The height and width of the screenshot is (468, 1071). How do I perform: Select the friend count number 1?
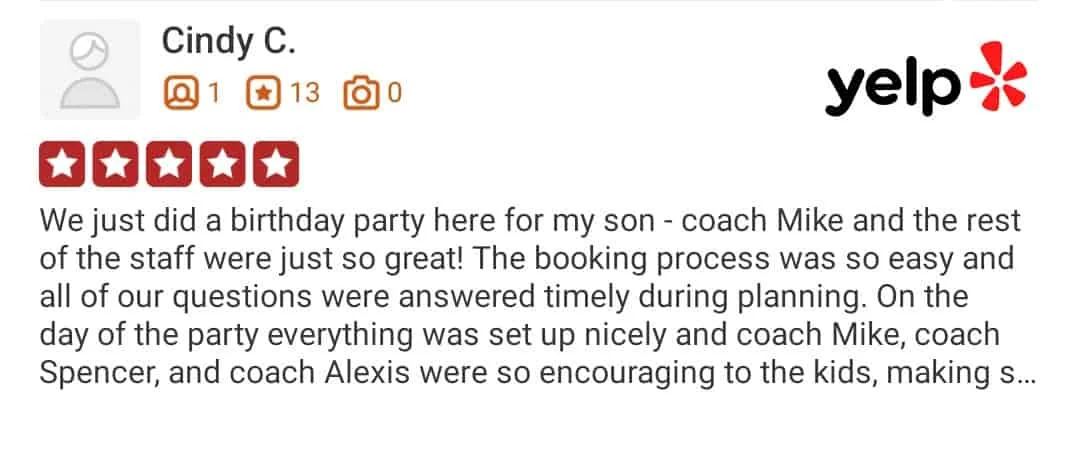[x=214, y=93]
